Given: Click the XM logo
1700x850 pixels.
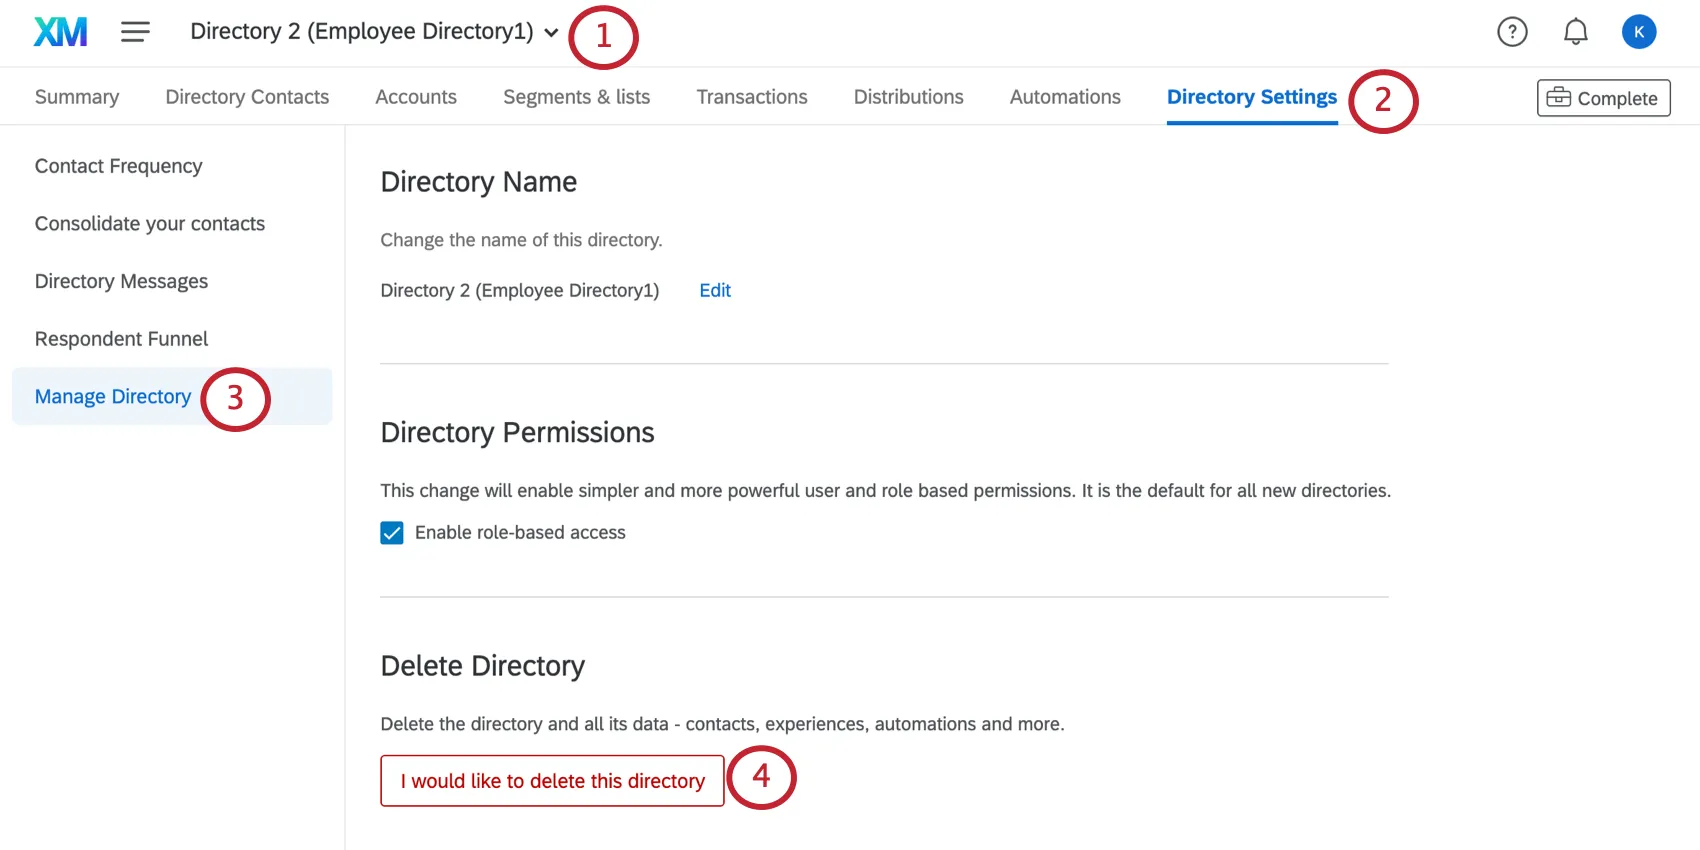Looking at the screenshot, I should pyautogui.click(x=60, y=31).
